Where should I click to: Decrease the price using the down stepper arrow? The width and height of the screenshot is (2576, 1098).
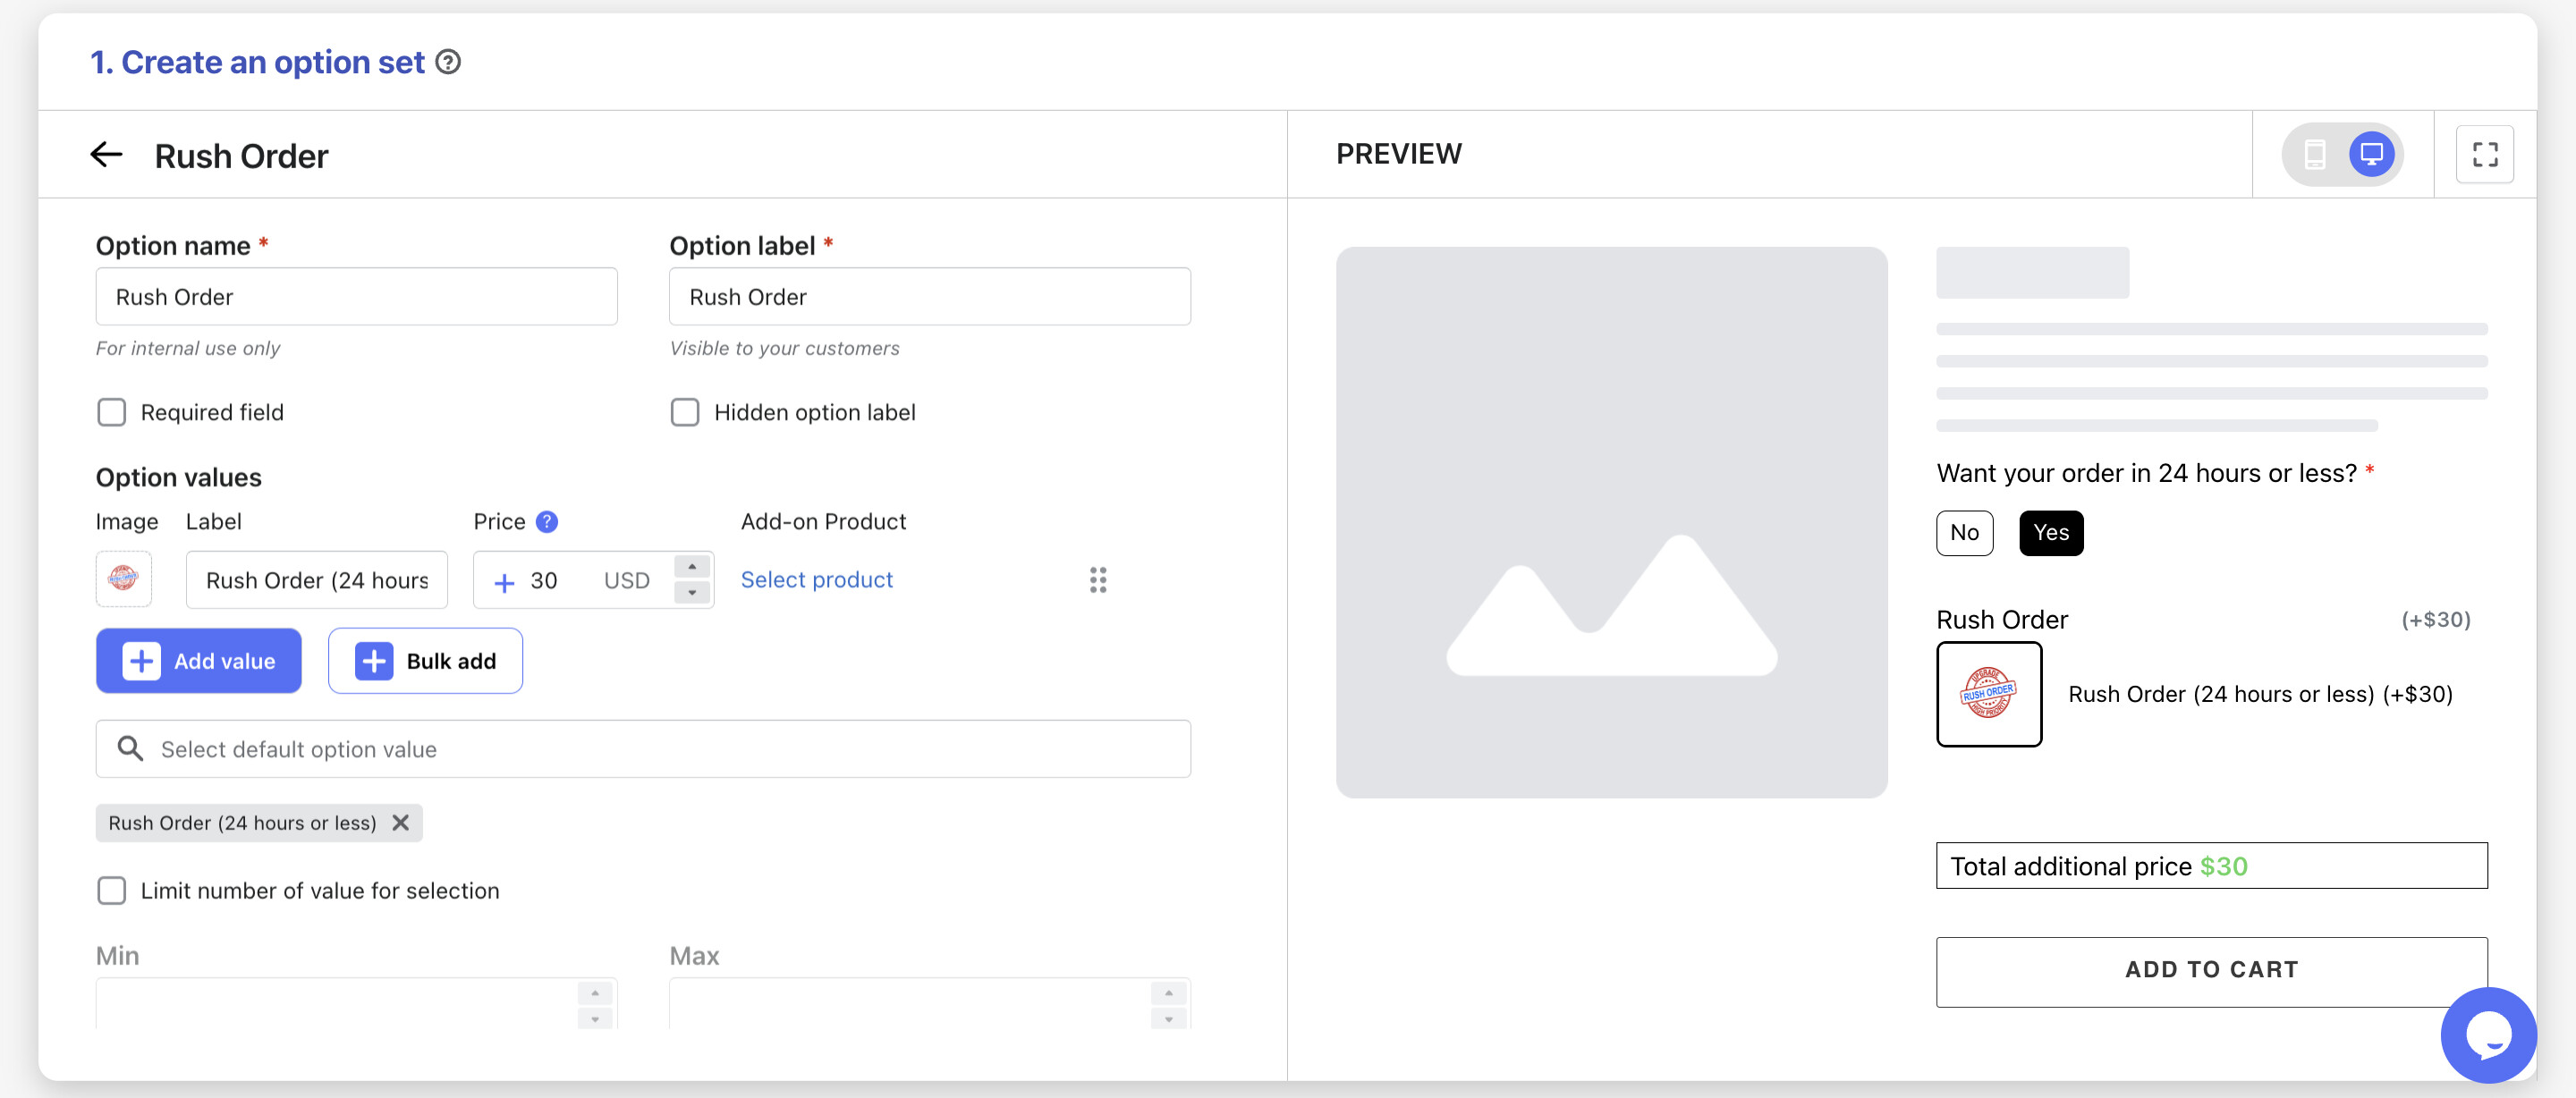click(692, 592)
